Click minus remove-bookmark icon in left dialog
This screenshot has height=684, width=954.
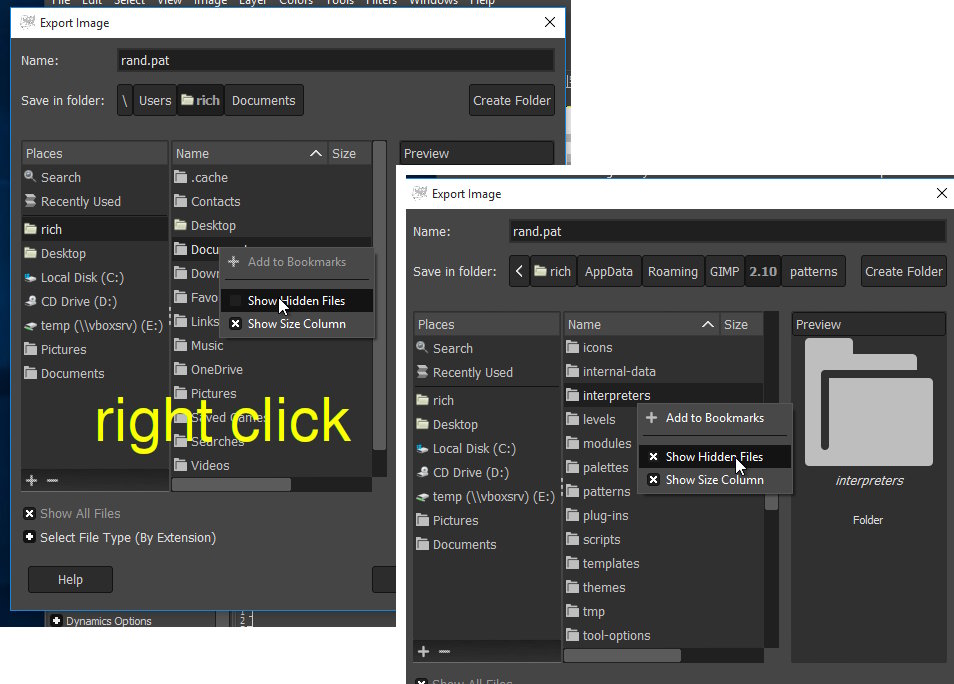coord(52,481)
